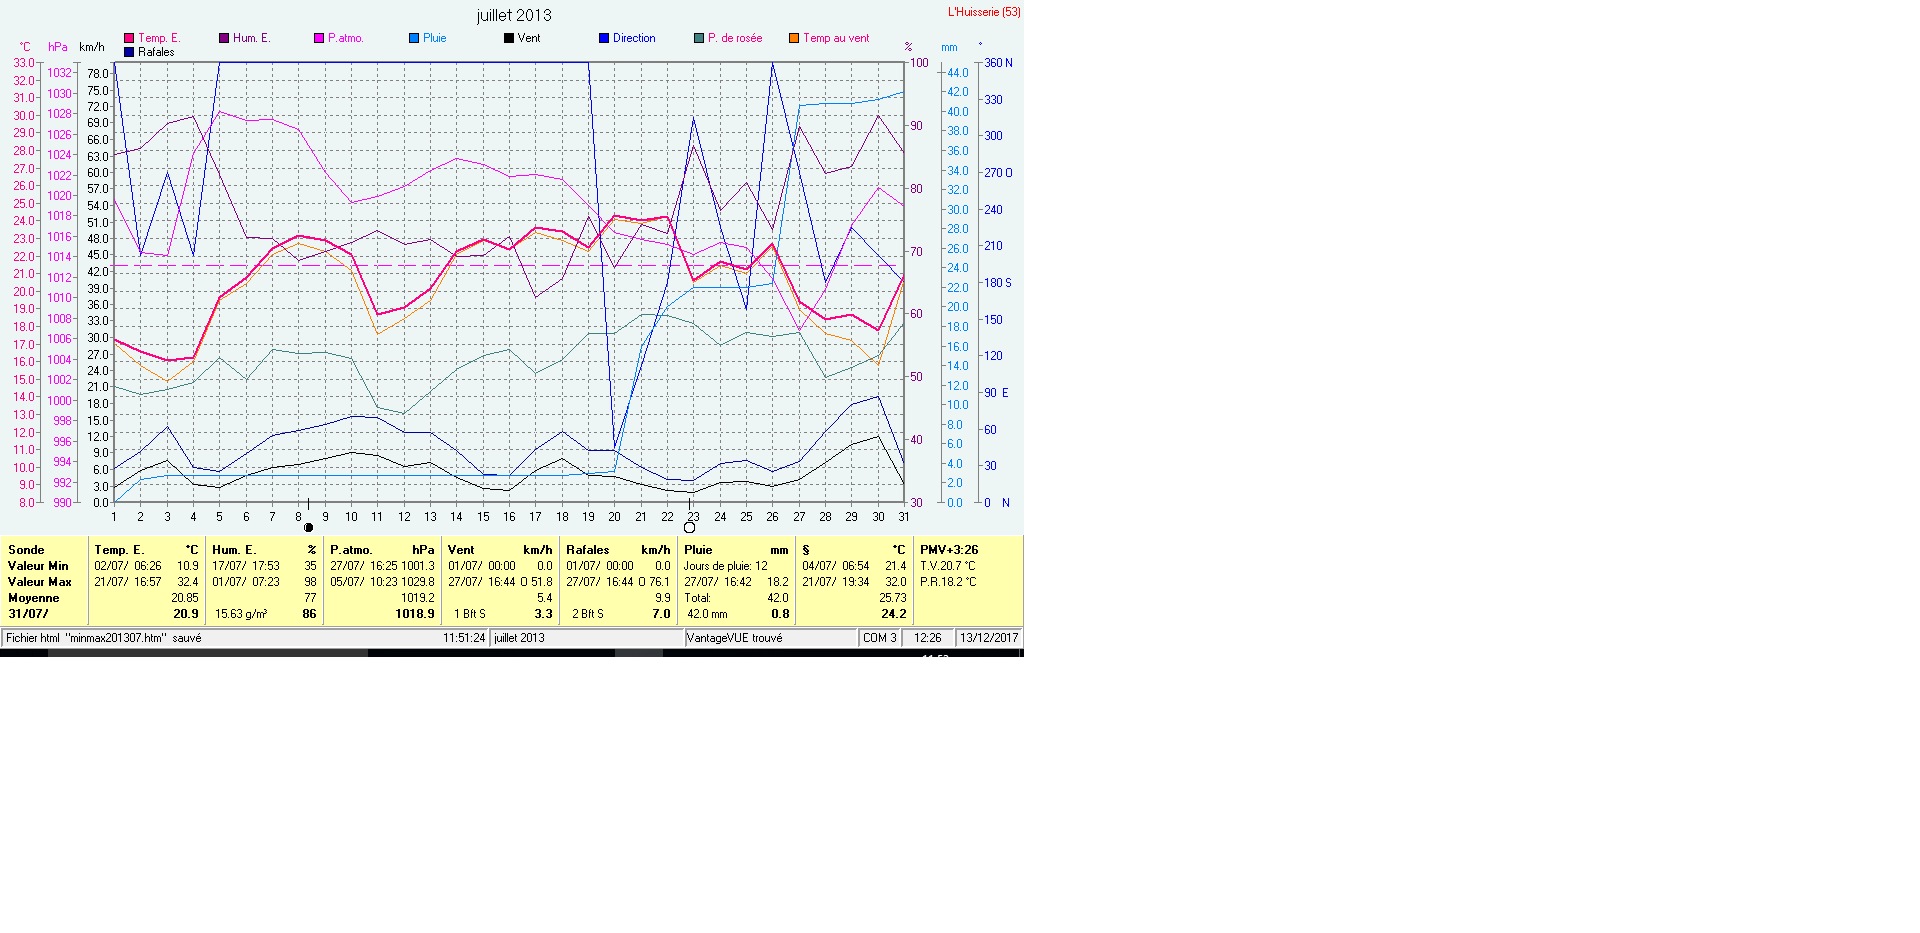Click the '270 O' direction axis label
Image resolution: width=1920 pixels, height=933 pixels.
[998, 173]
